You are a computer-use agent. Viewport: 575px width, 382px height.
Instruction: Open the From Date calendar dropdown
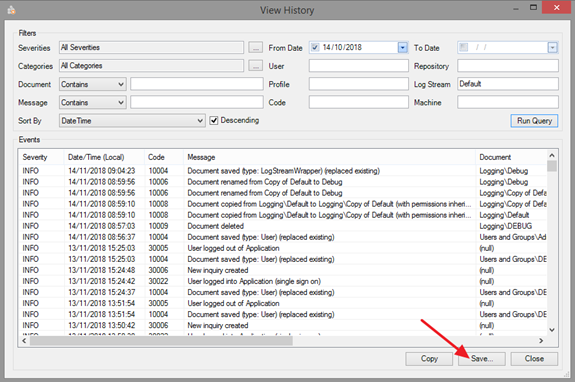pos(403,47)
